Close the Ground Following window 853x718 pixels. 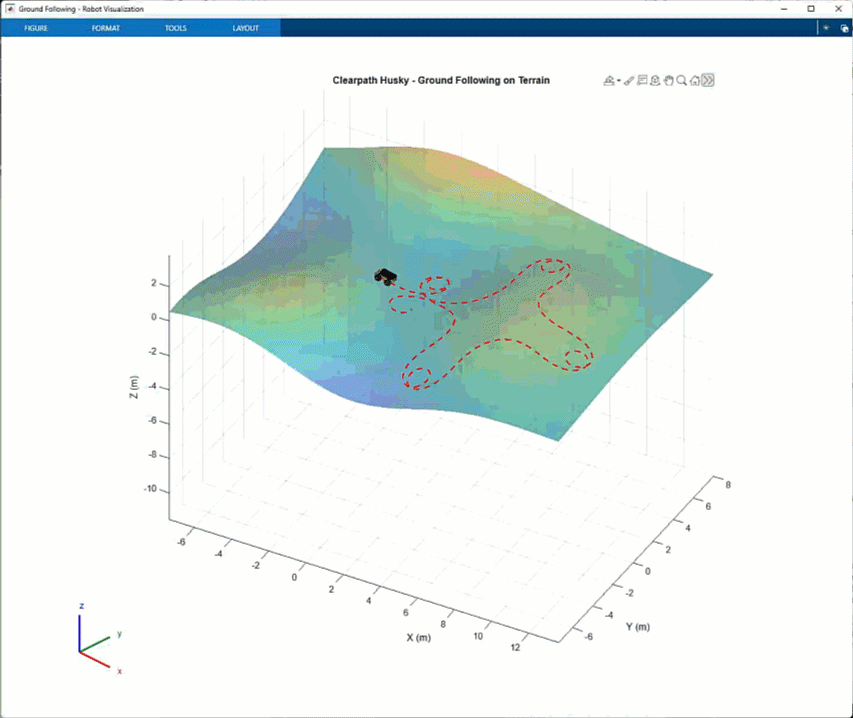click(838, 9)
